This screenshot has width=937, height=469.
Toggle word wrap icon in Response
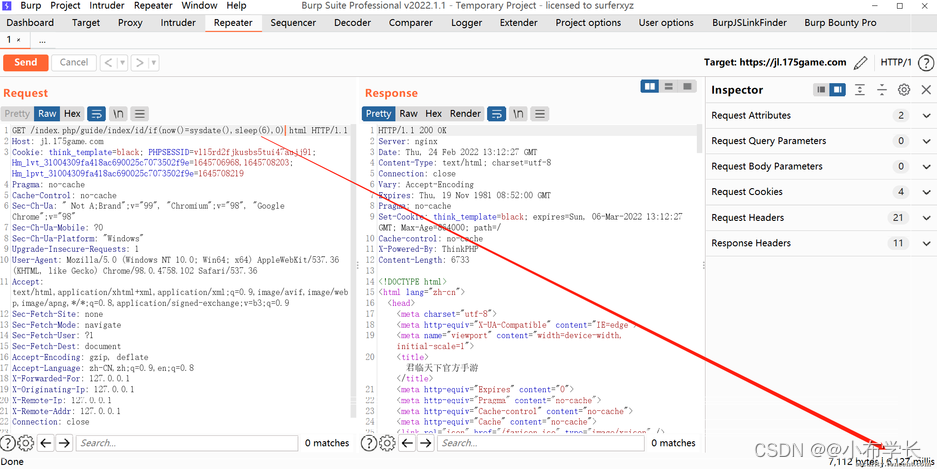[497, 114]
